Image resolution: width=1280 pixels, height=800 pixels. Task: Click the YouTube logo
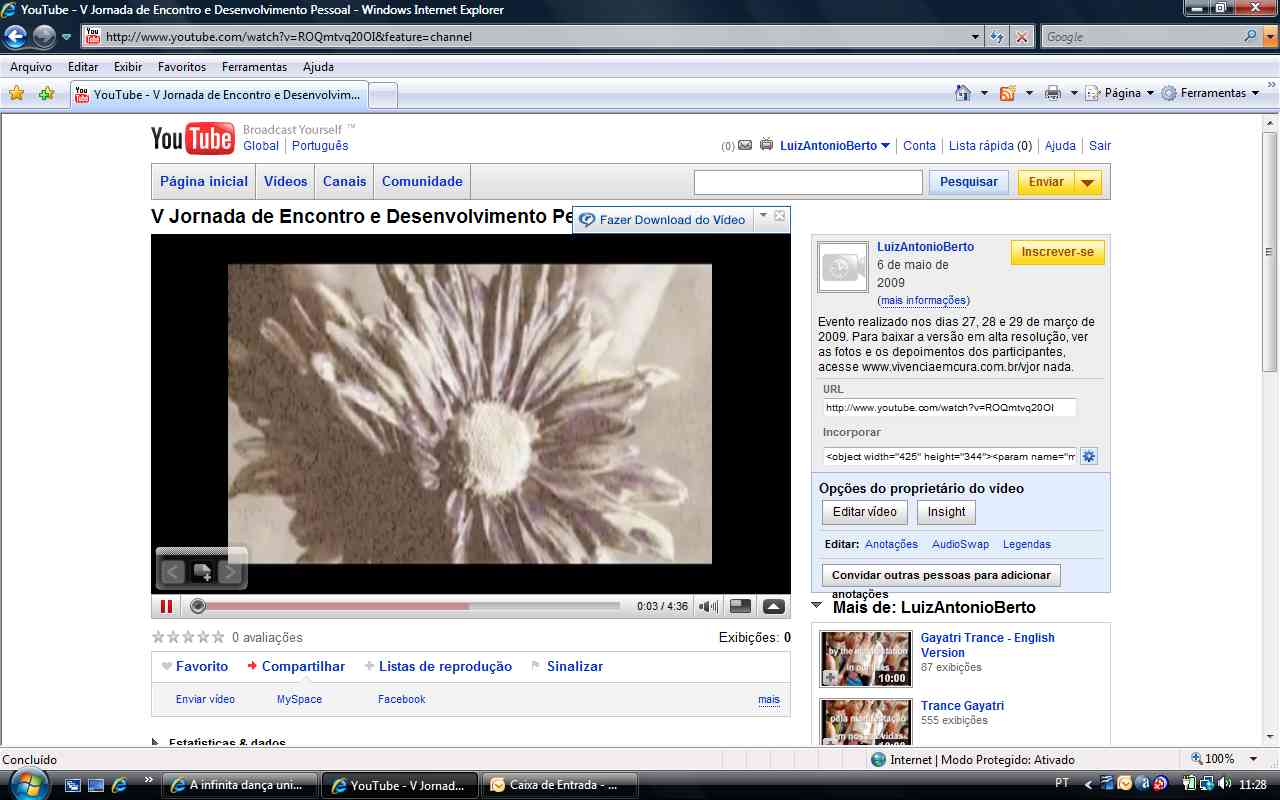pos(192,138)
